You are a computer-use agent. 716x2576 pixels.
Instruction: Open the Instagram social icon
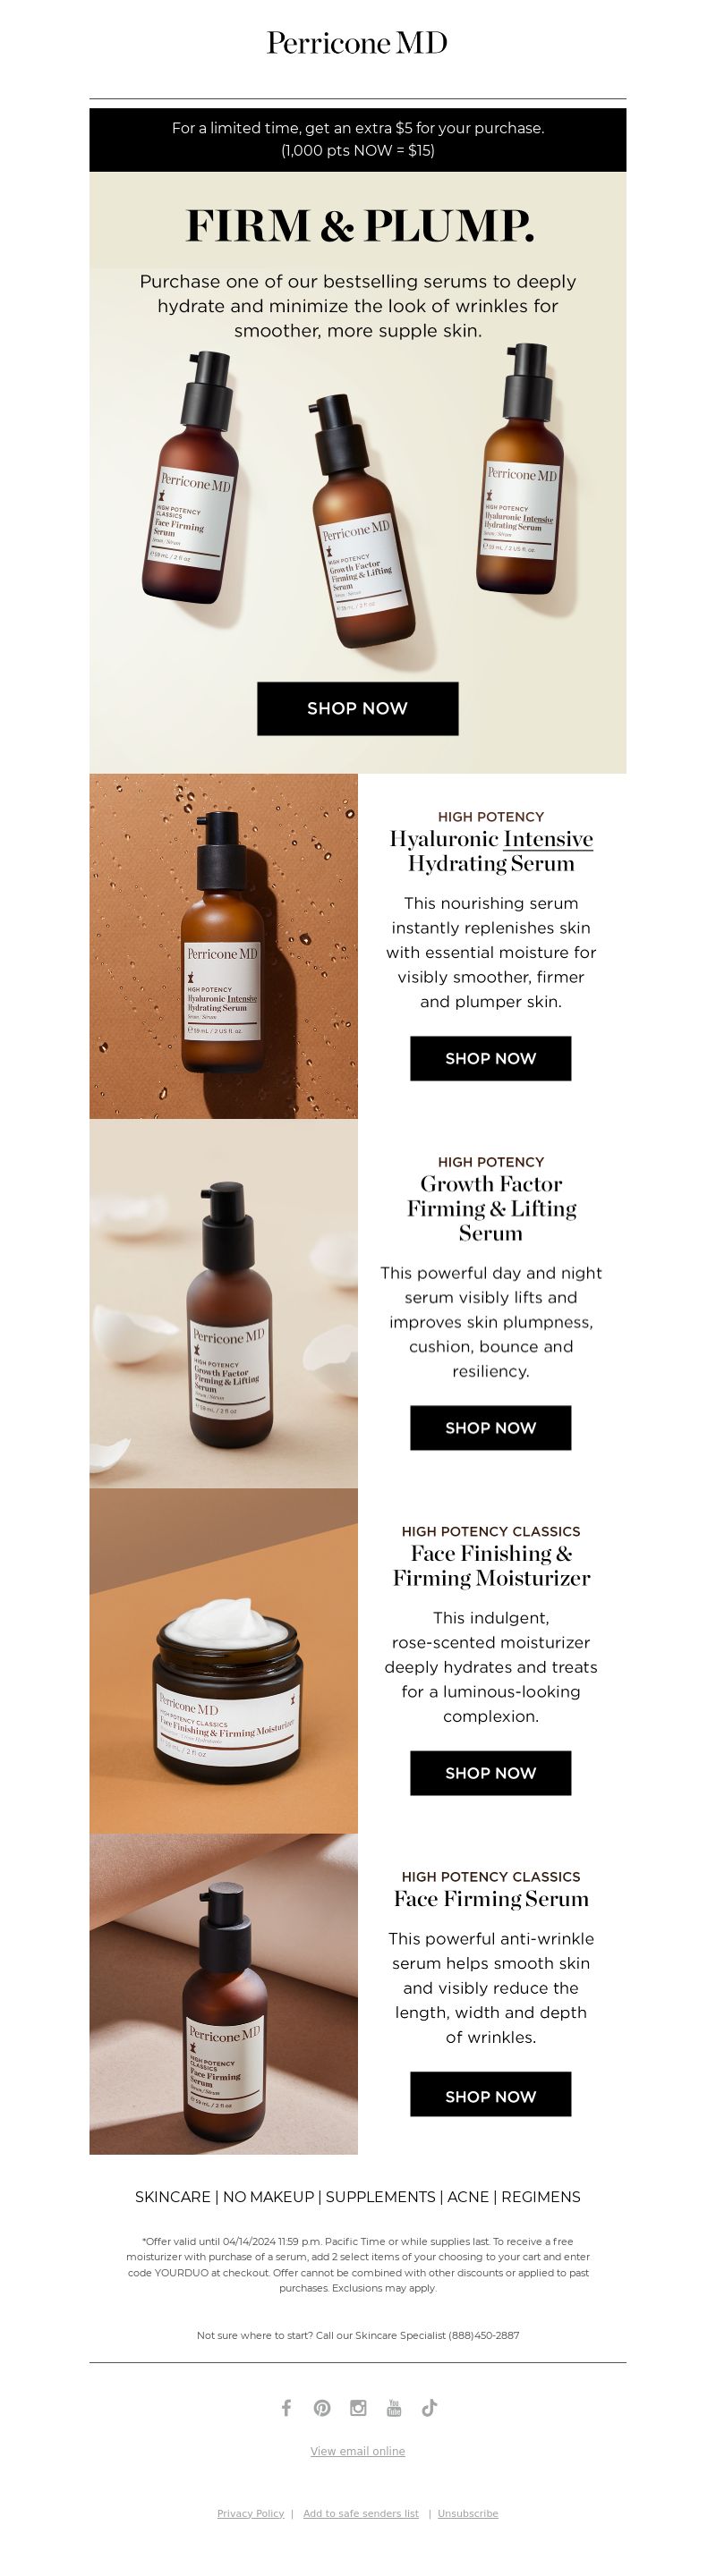(x=358, y=2407)
